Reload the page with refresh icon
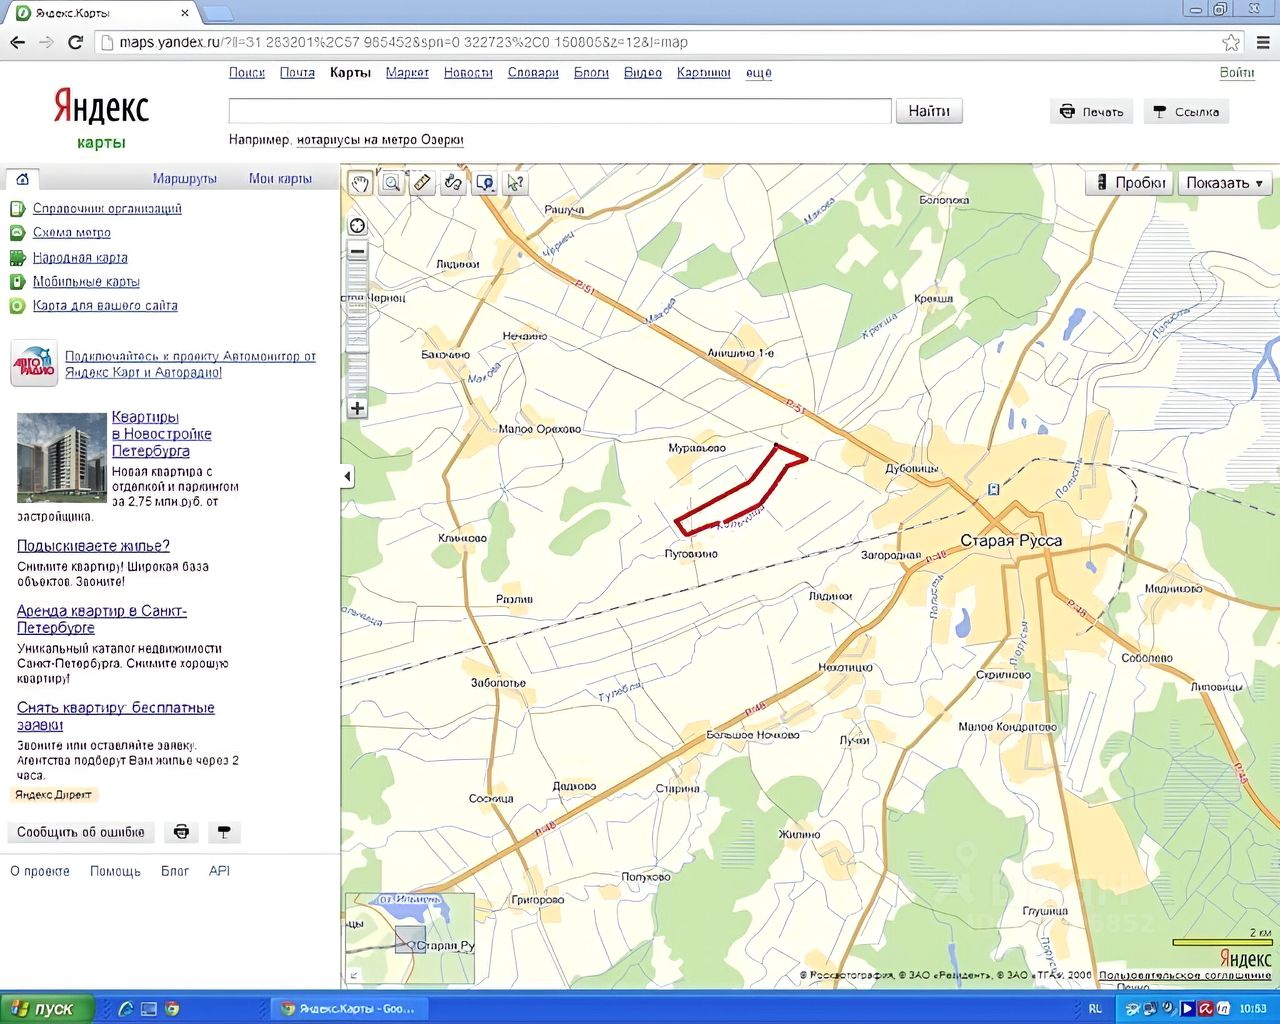1280x1024 pixels. [x=75, y=42]
